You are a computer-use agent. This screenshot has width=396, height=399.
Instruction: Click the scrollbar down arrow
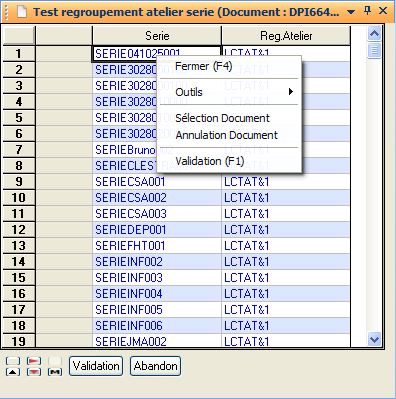pyautogui.click(x=374, y=339)
